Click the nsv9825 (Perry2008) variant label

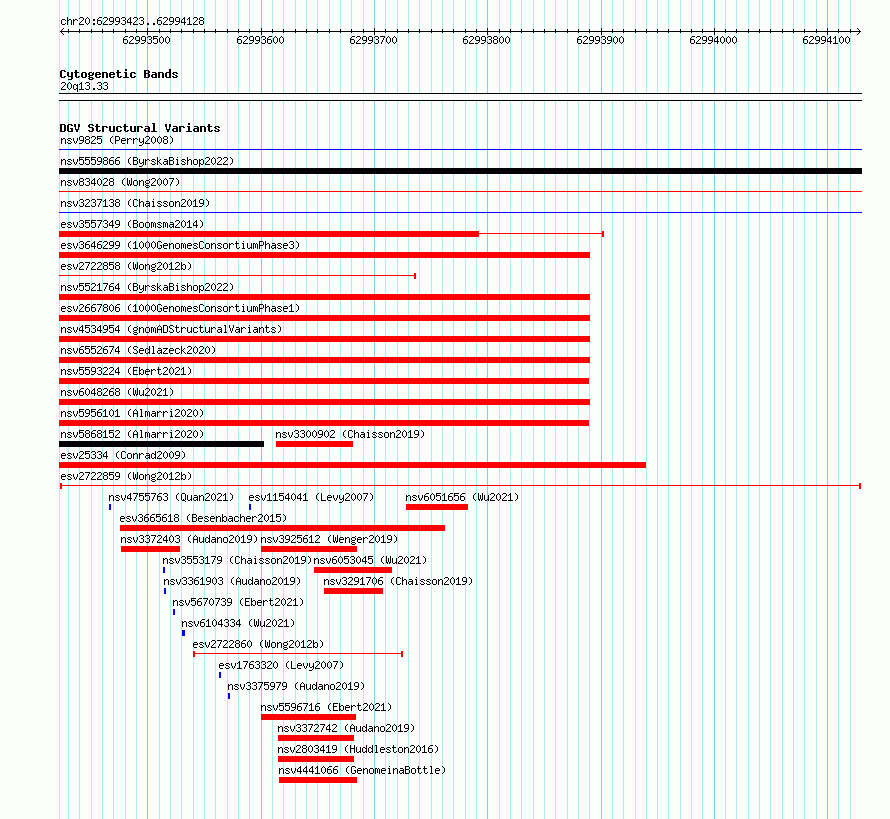tap(117, 140)
